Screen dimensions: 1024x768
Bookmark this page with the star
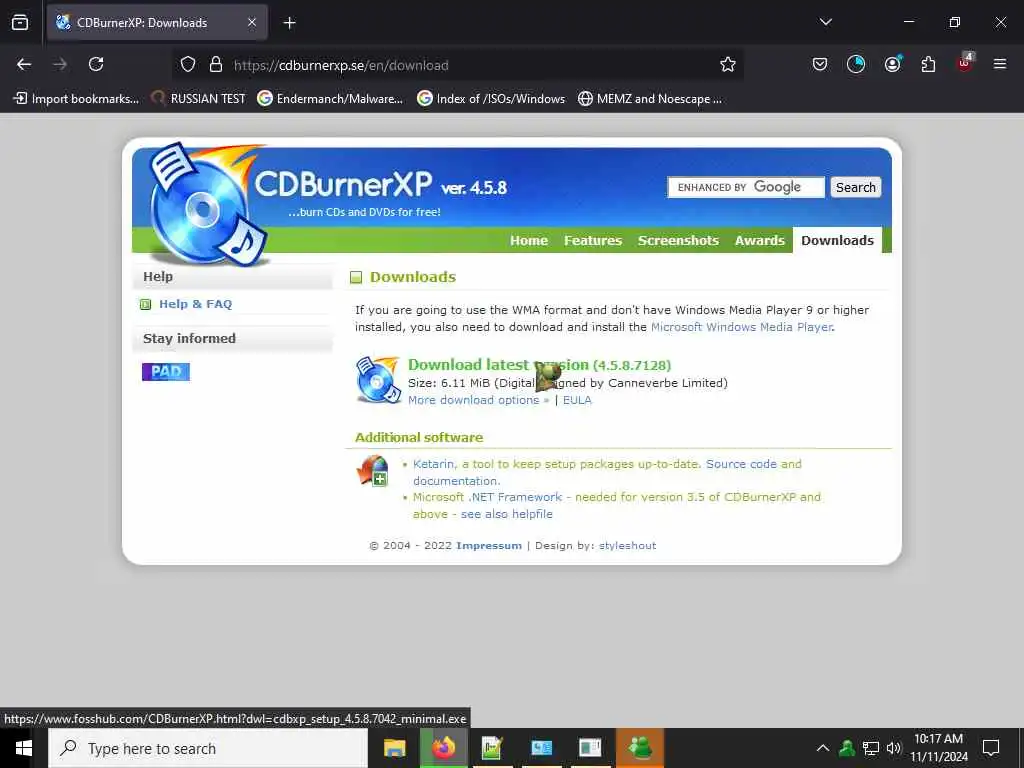pos(728,64)
